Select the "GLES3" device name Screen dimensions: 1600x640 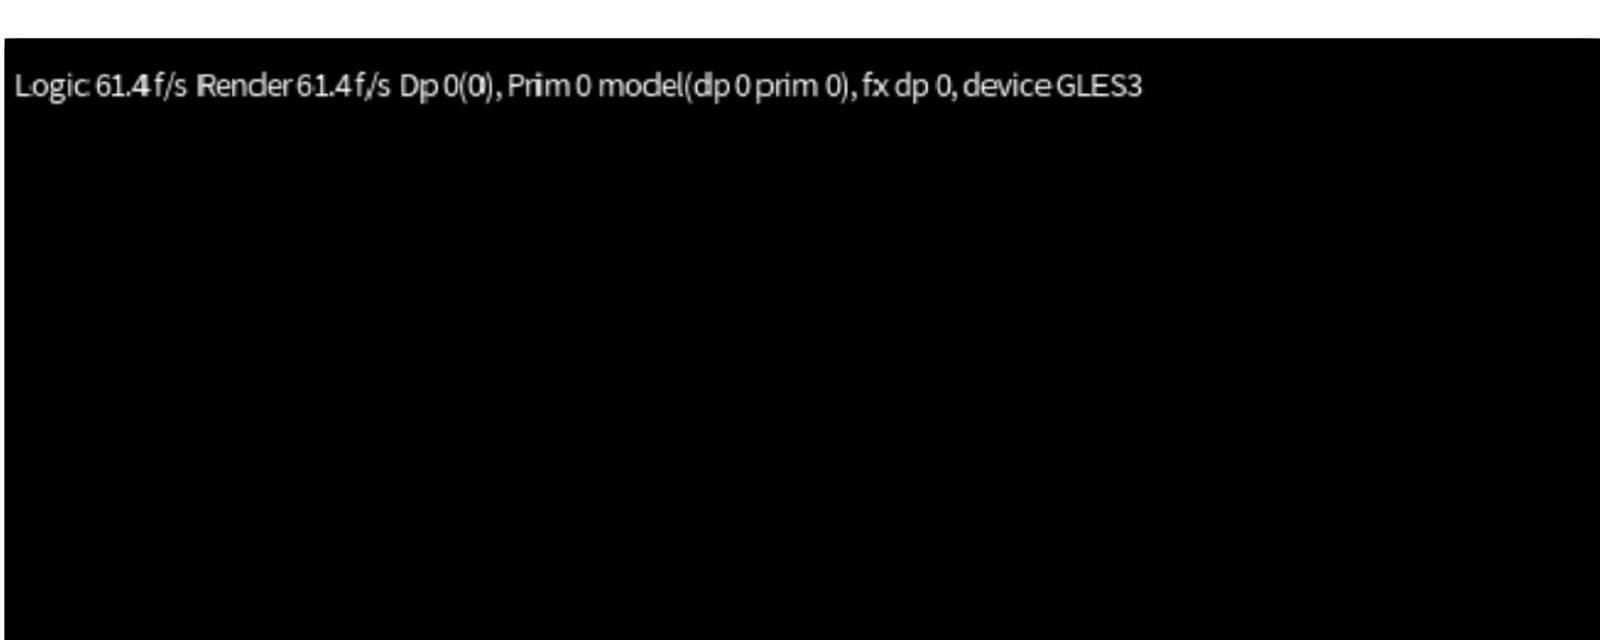(1099, 86)
